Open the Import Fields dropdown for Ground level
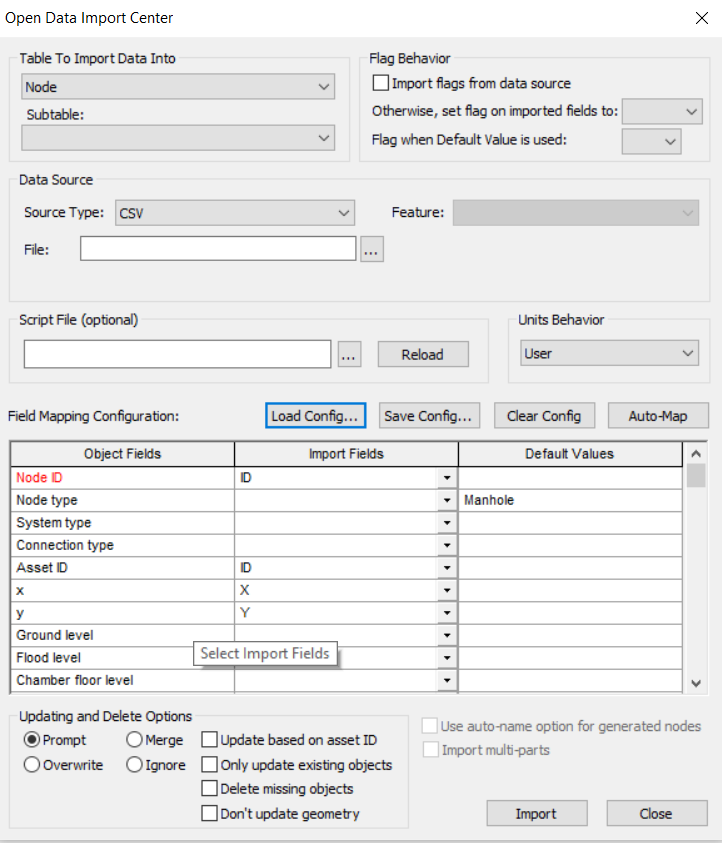722x843 pixels. click(x=447, y=635)
